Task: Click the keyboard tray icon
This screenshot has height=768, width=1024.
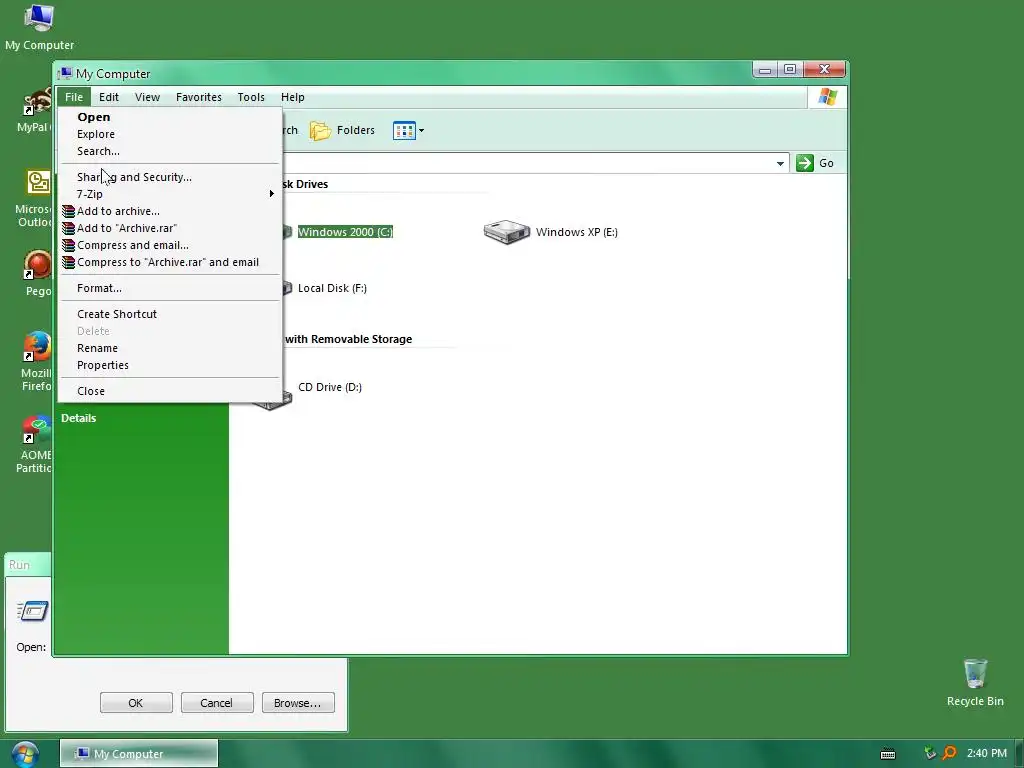Action: (x=888, y=754)
